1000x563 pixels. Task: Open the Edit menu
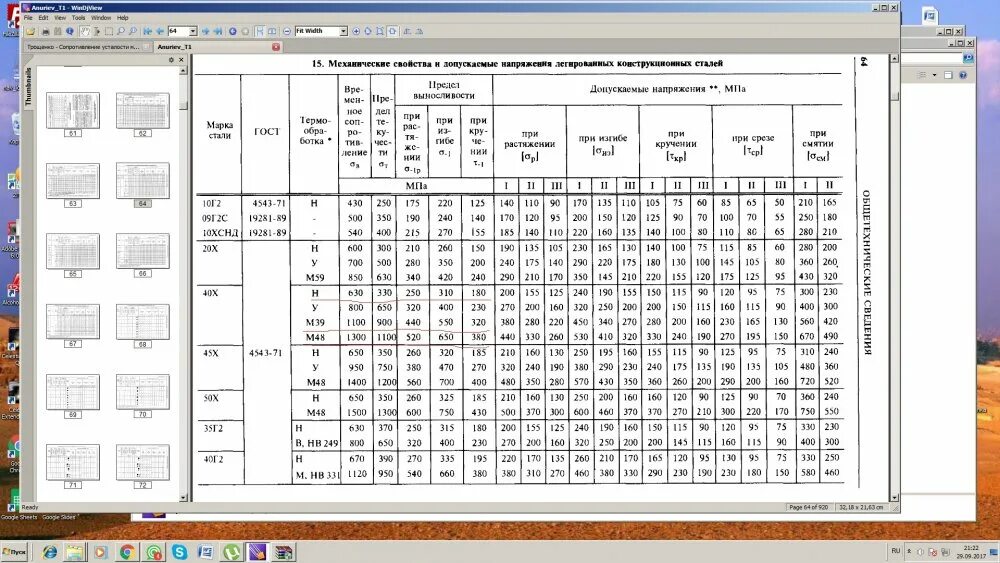(x=43, y=18)
